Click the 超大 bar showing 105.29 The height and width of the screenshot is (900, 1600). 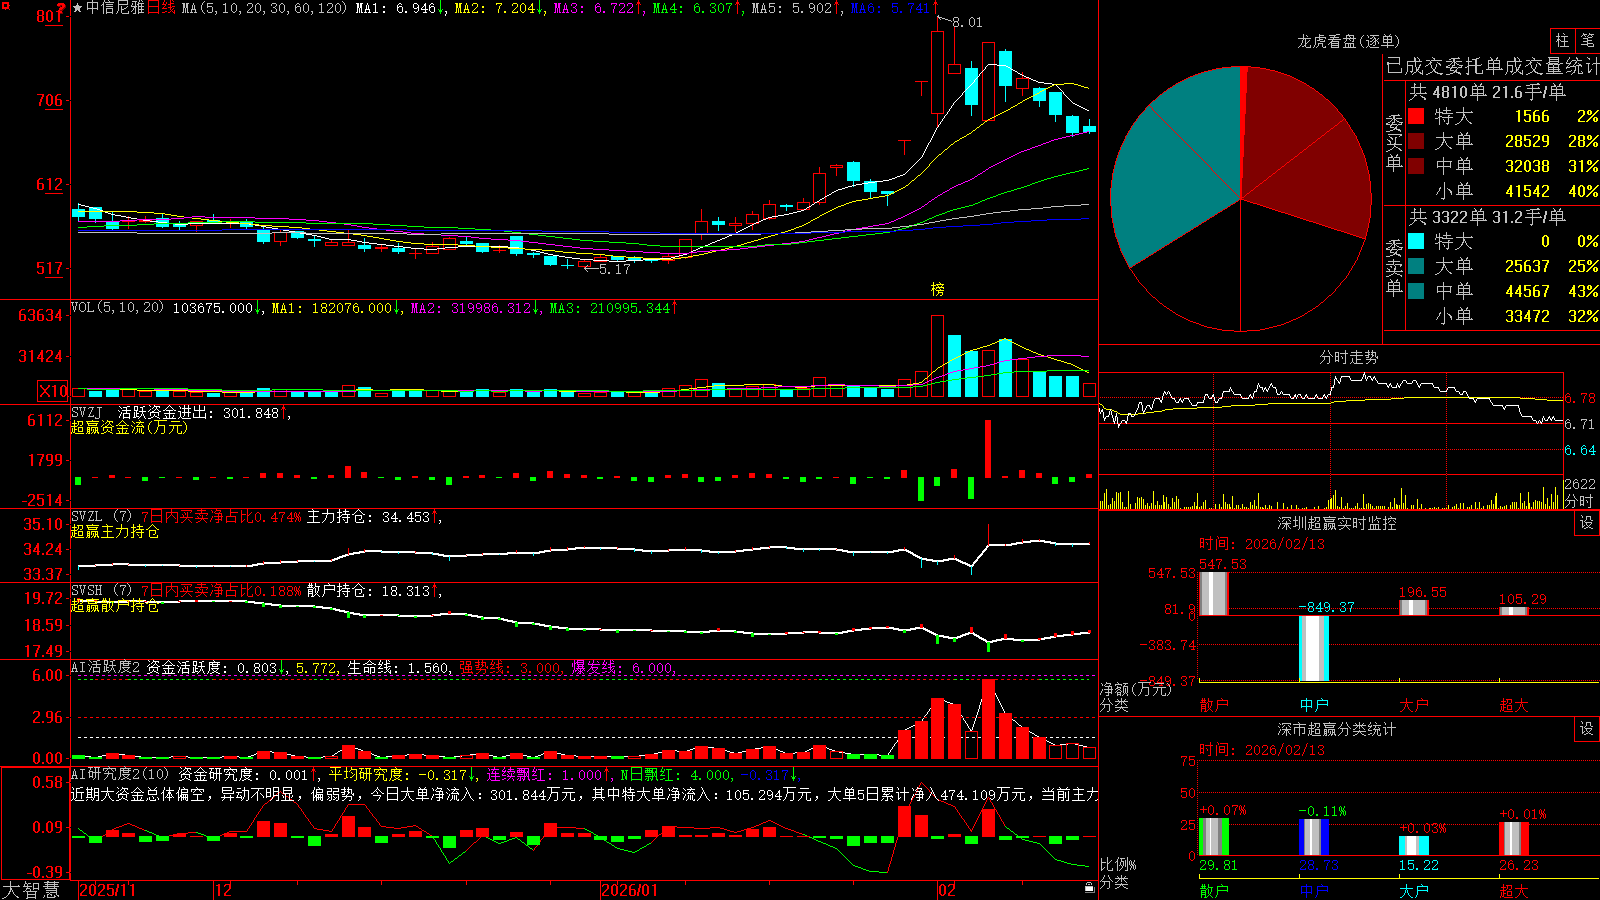click(1514, 611)
